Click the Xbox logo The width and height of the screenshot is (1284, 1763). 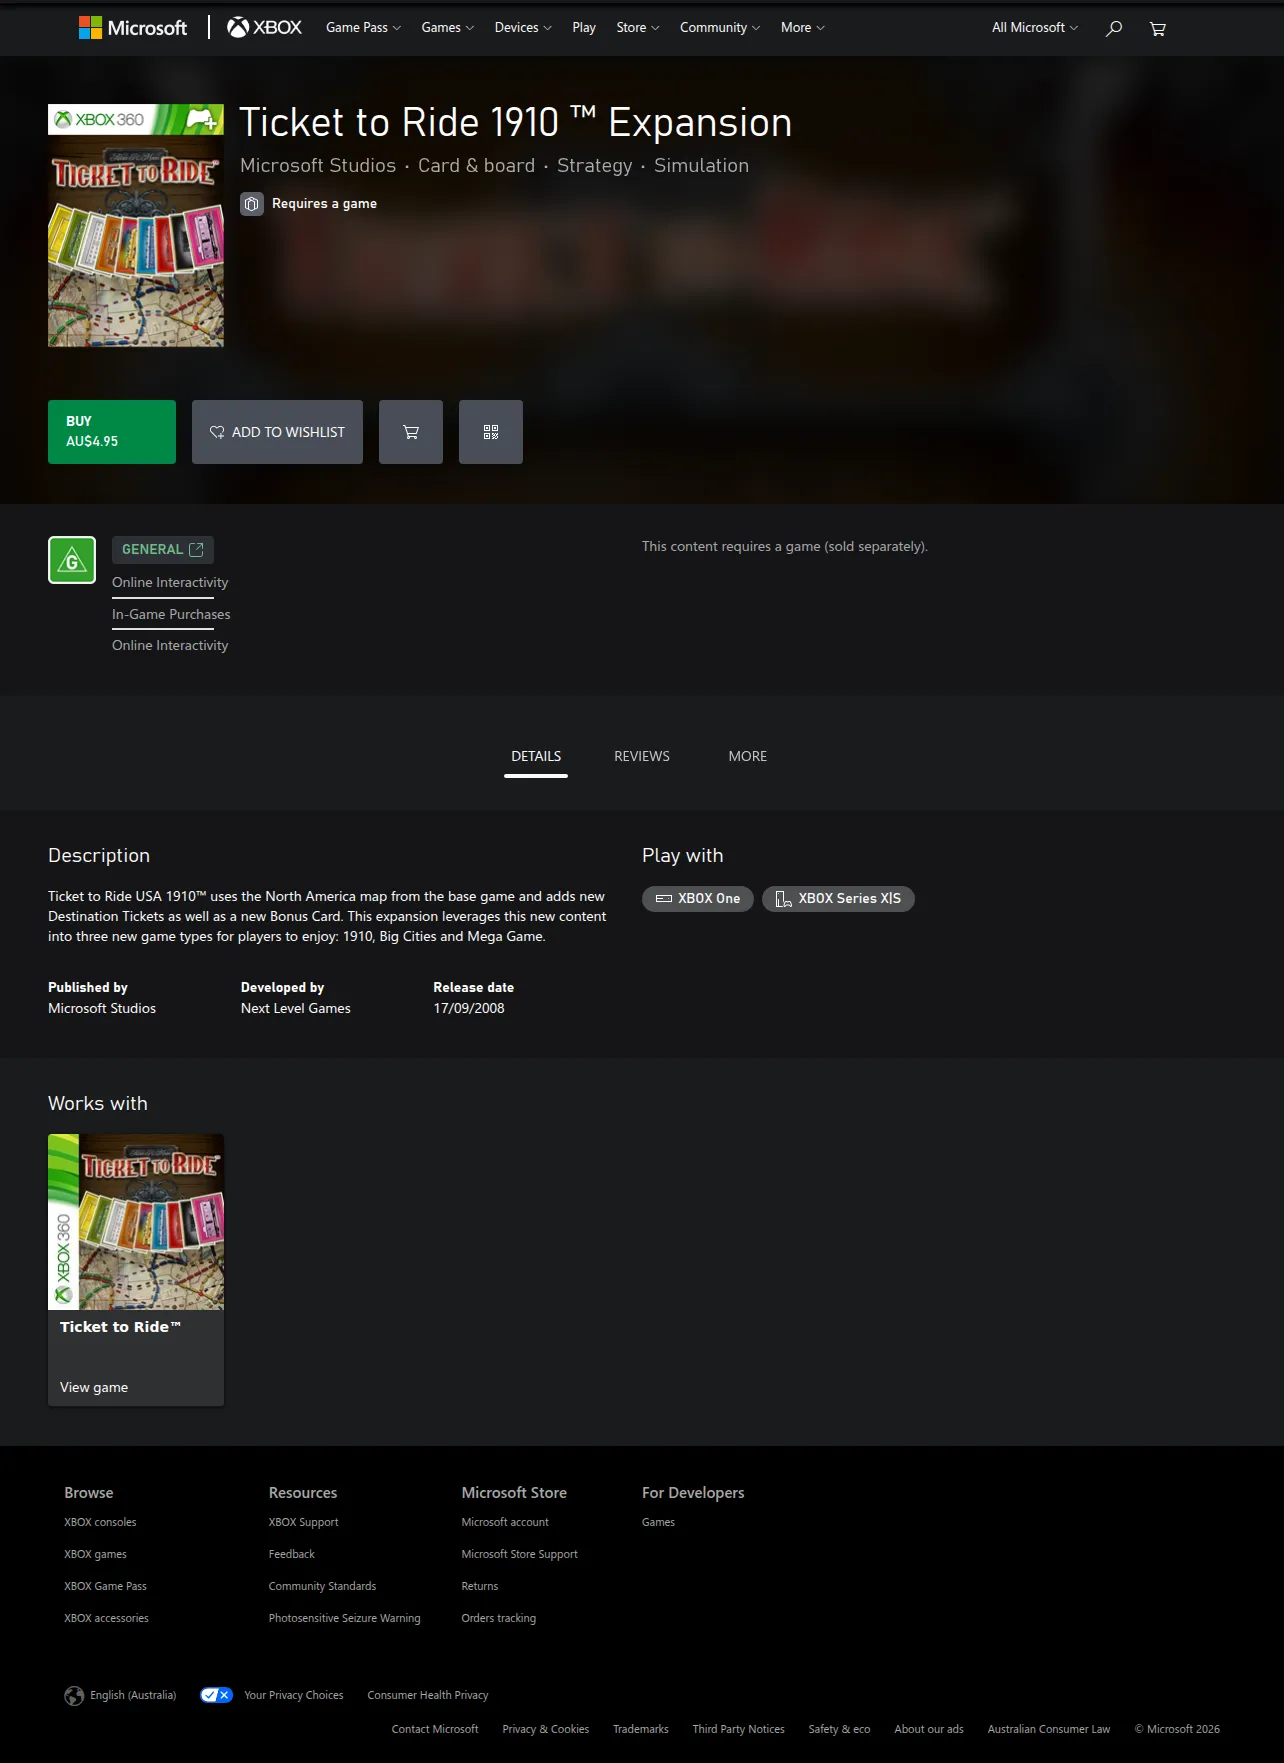[264, 27]
